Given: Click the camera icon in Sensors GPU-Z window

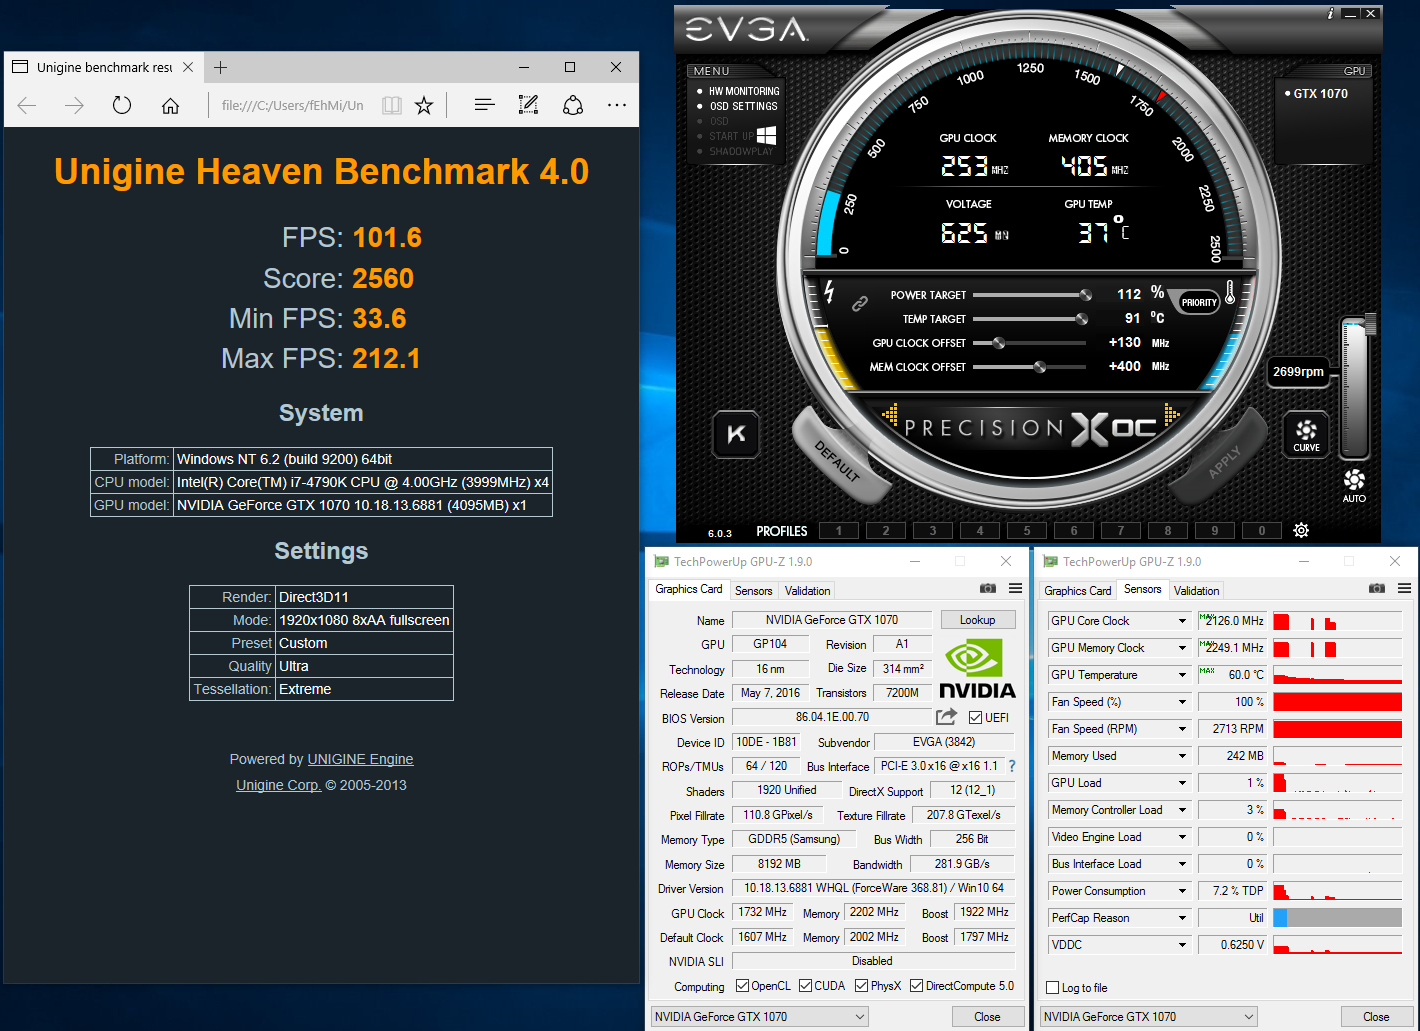Looking at the screenshot, I should (1377, 588).
